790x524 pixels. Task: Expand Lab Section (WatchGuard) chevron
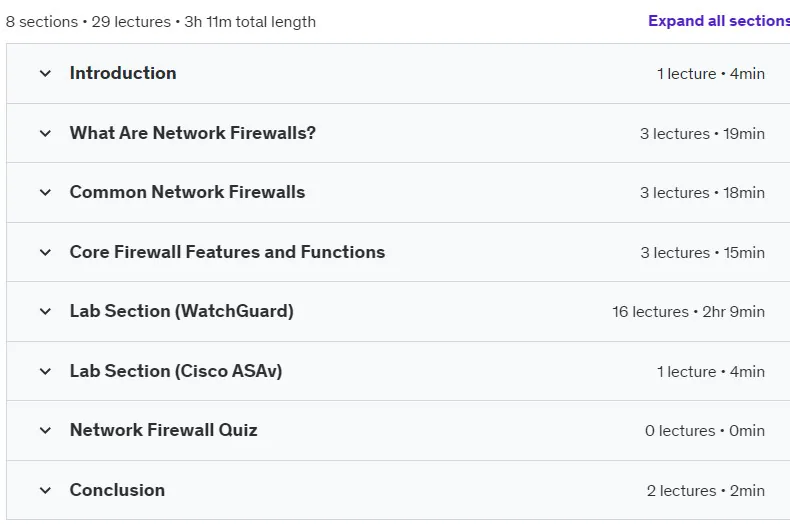click(45, 311)
